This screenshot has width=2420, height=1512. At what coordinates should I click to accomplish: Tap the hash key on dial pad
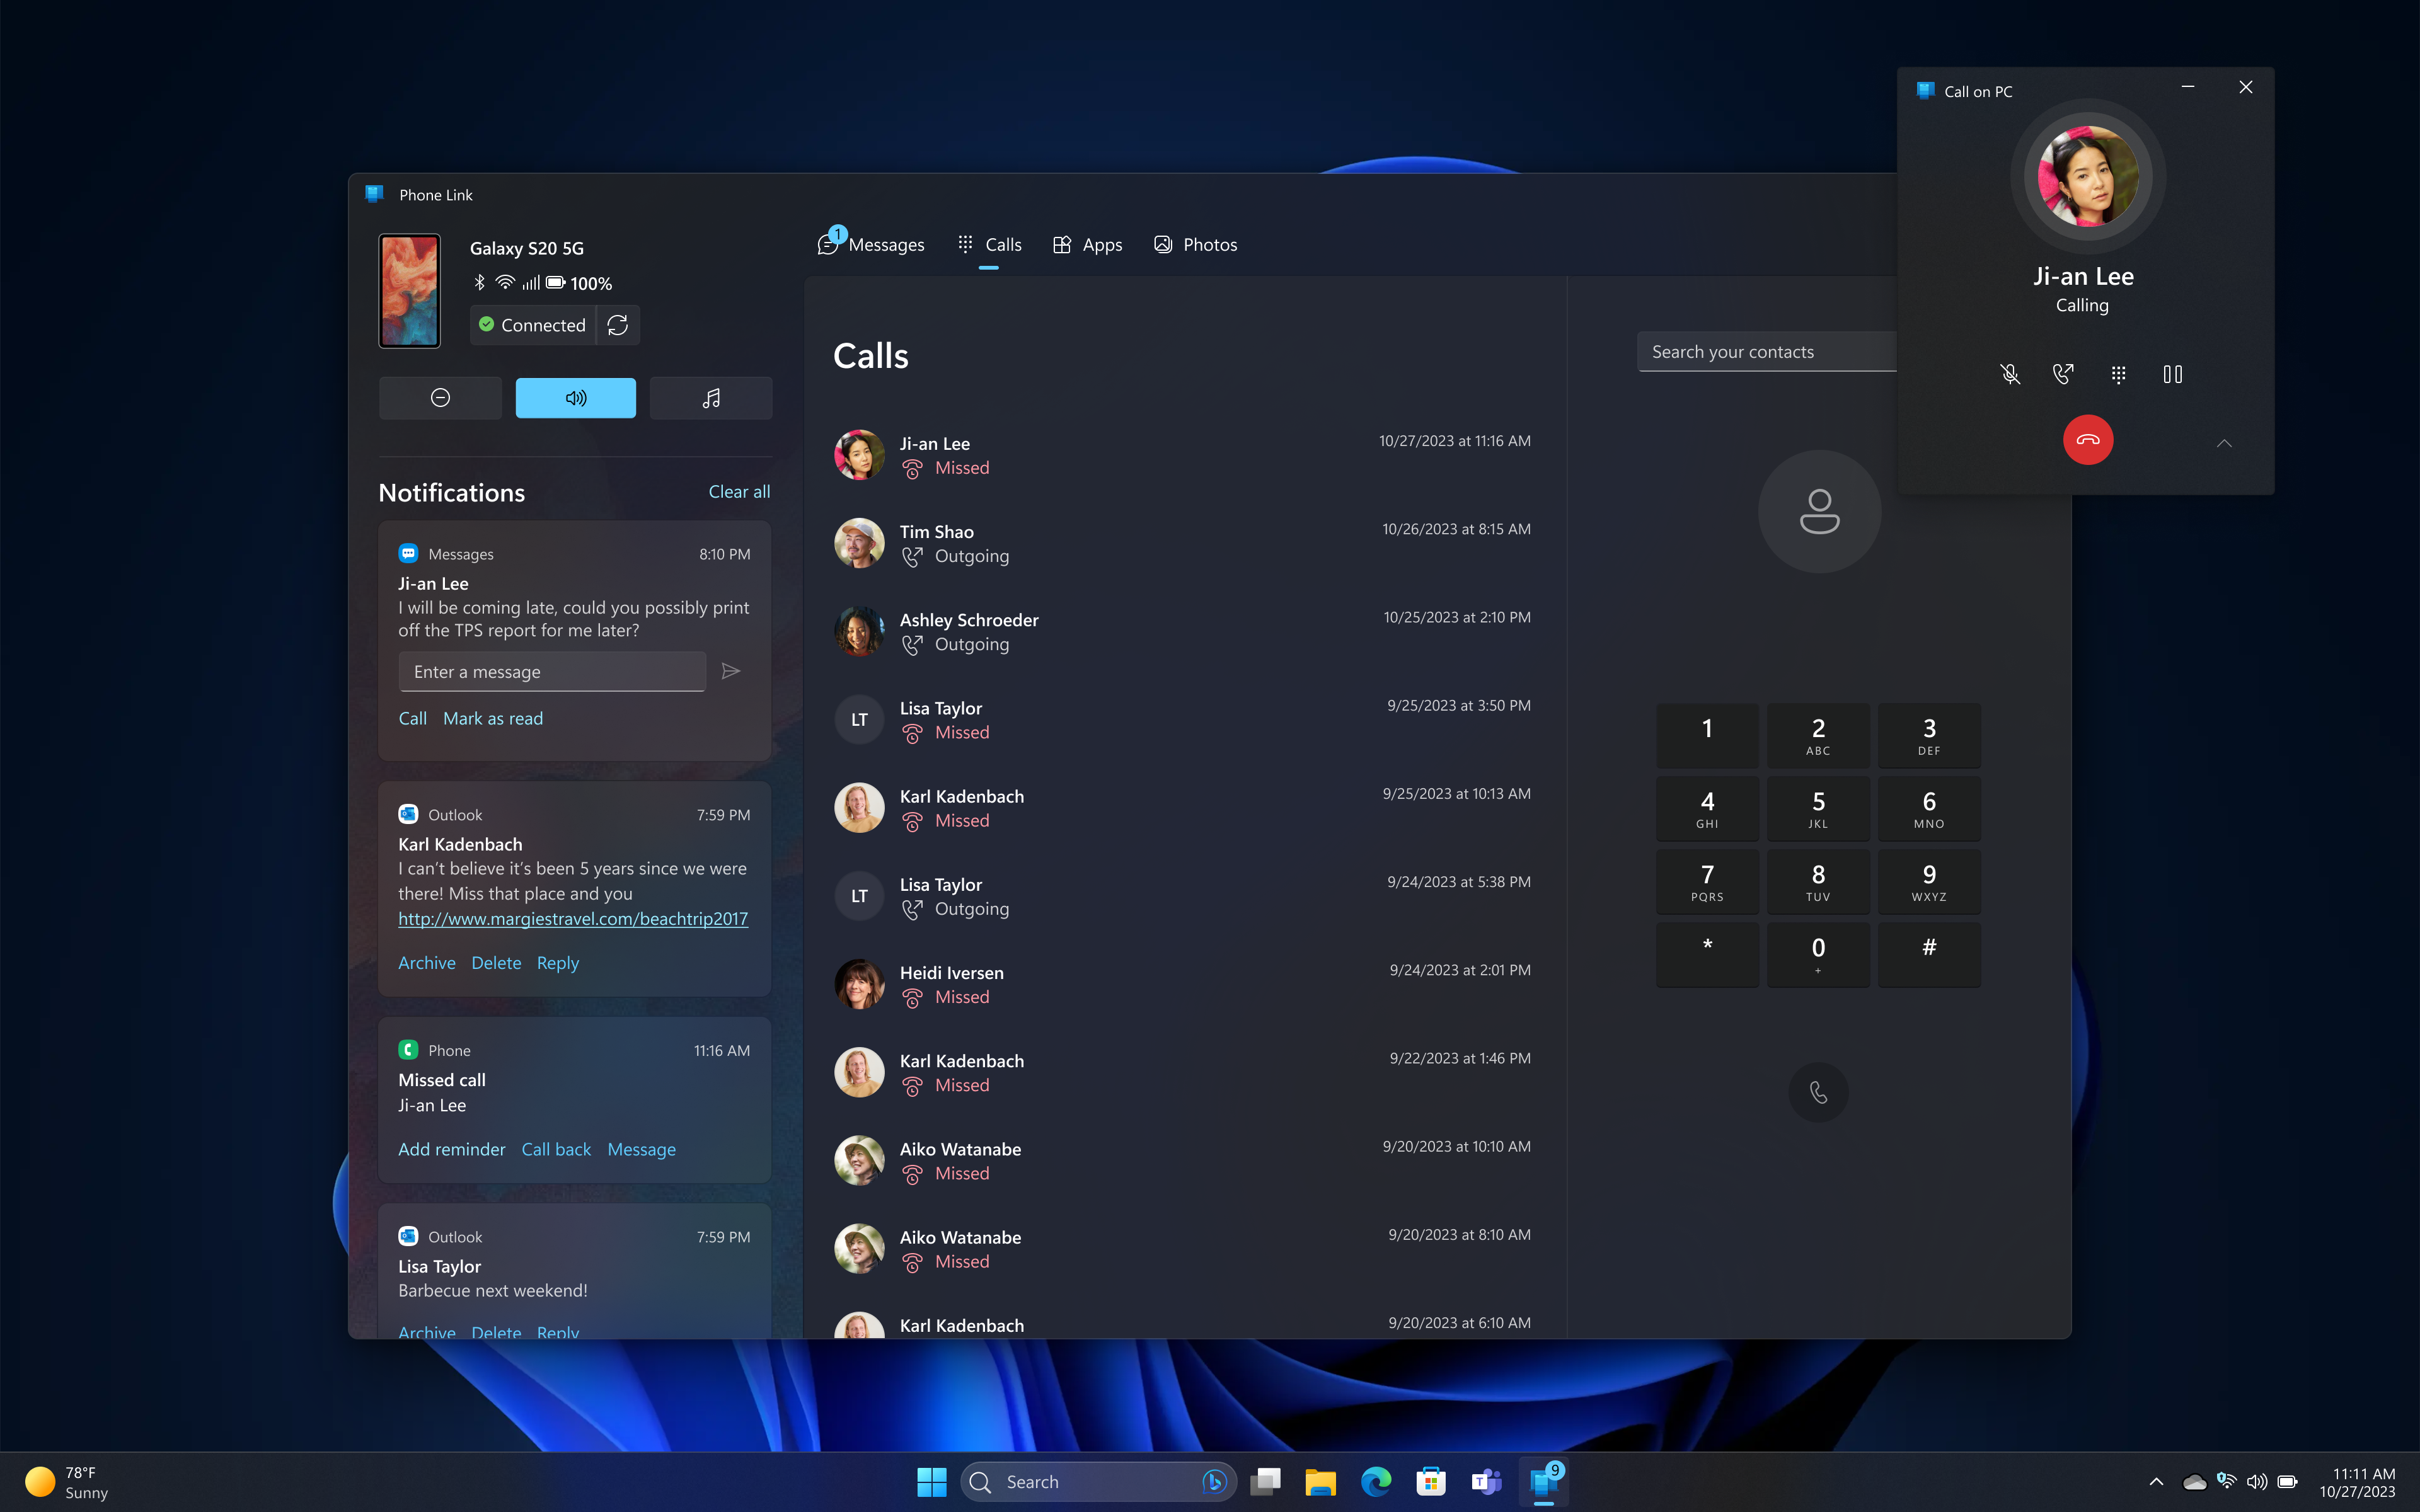(x=1929, y=955)
